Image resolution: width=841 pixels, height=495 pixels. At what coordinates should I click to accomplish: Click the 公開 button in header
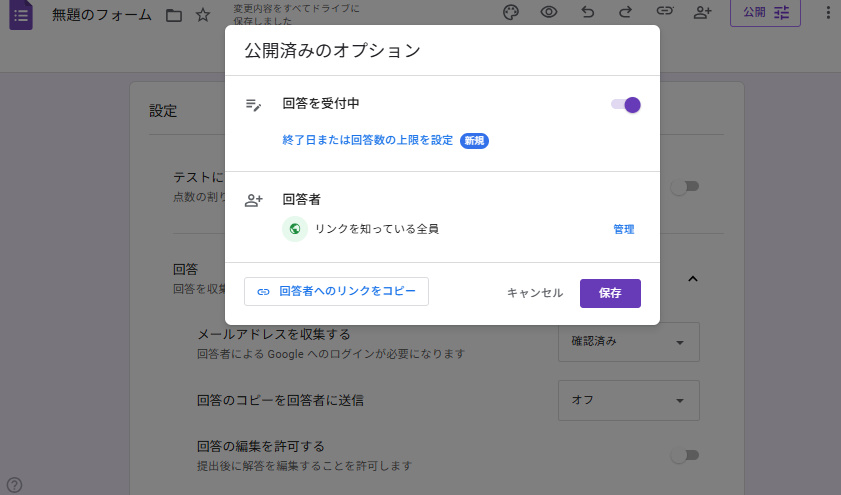pyautogui.click(x=765, y=13)
